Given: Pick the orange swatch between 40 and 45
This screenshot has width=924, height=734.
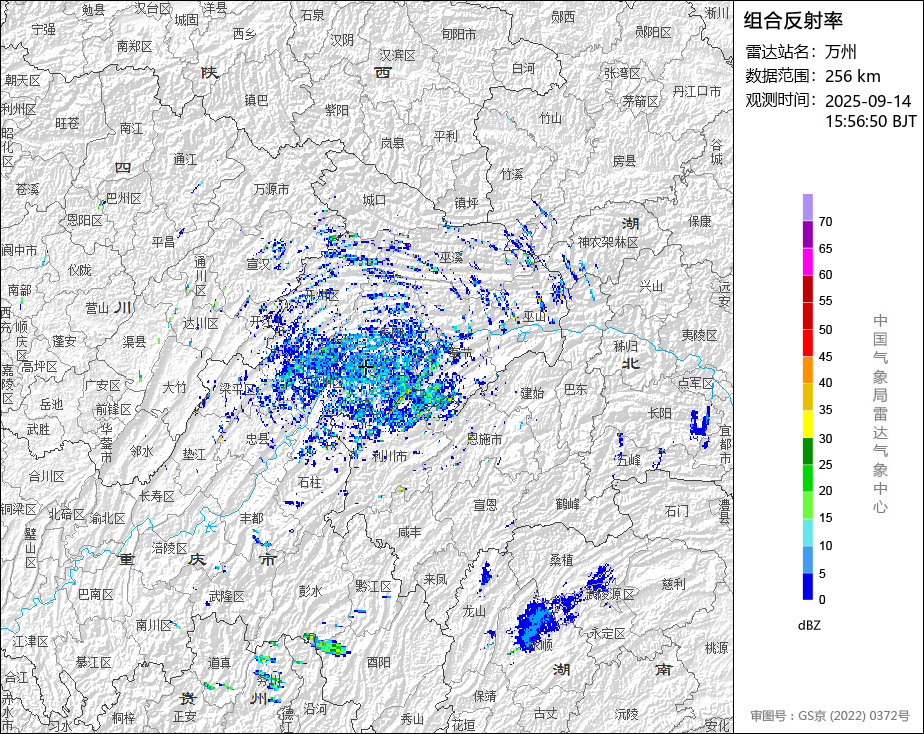Looking at the screenshot, I should click(808, 370).
